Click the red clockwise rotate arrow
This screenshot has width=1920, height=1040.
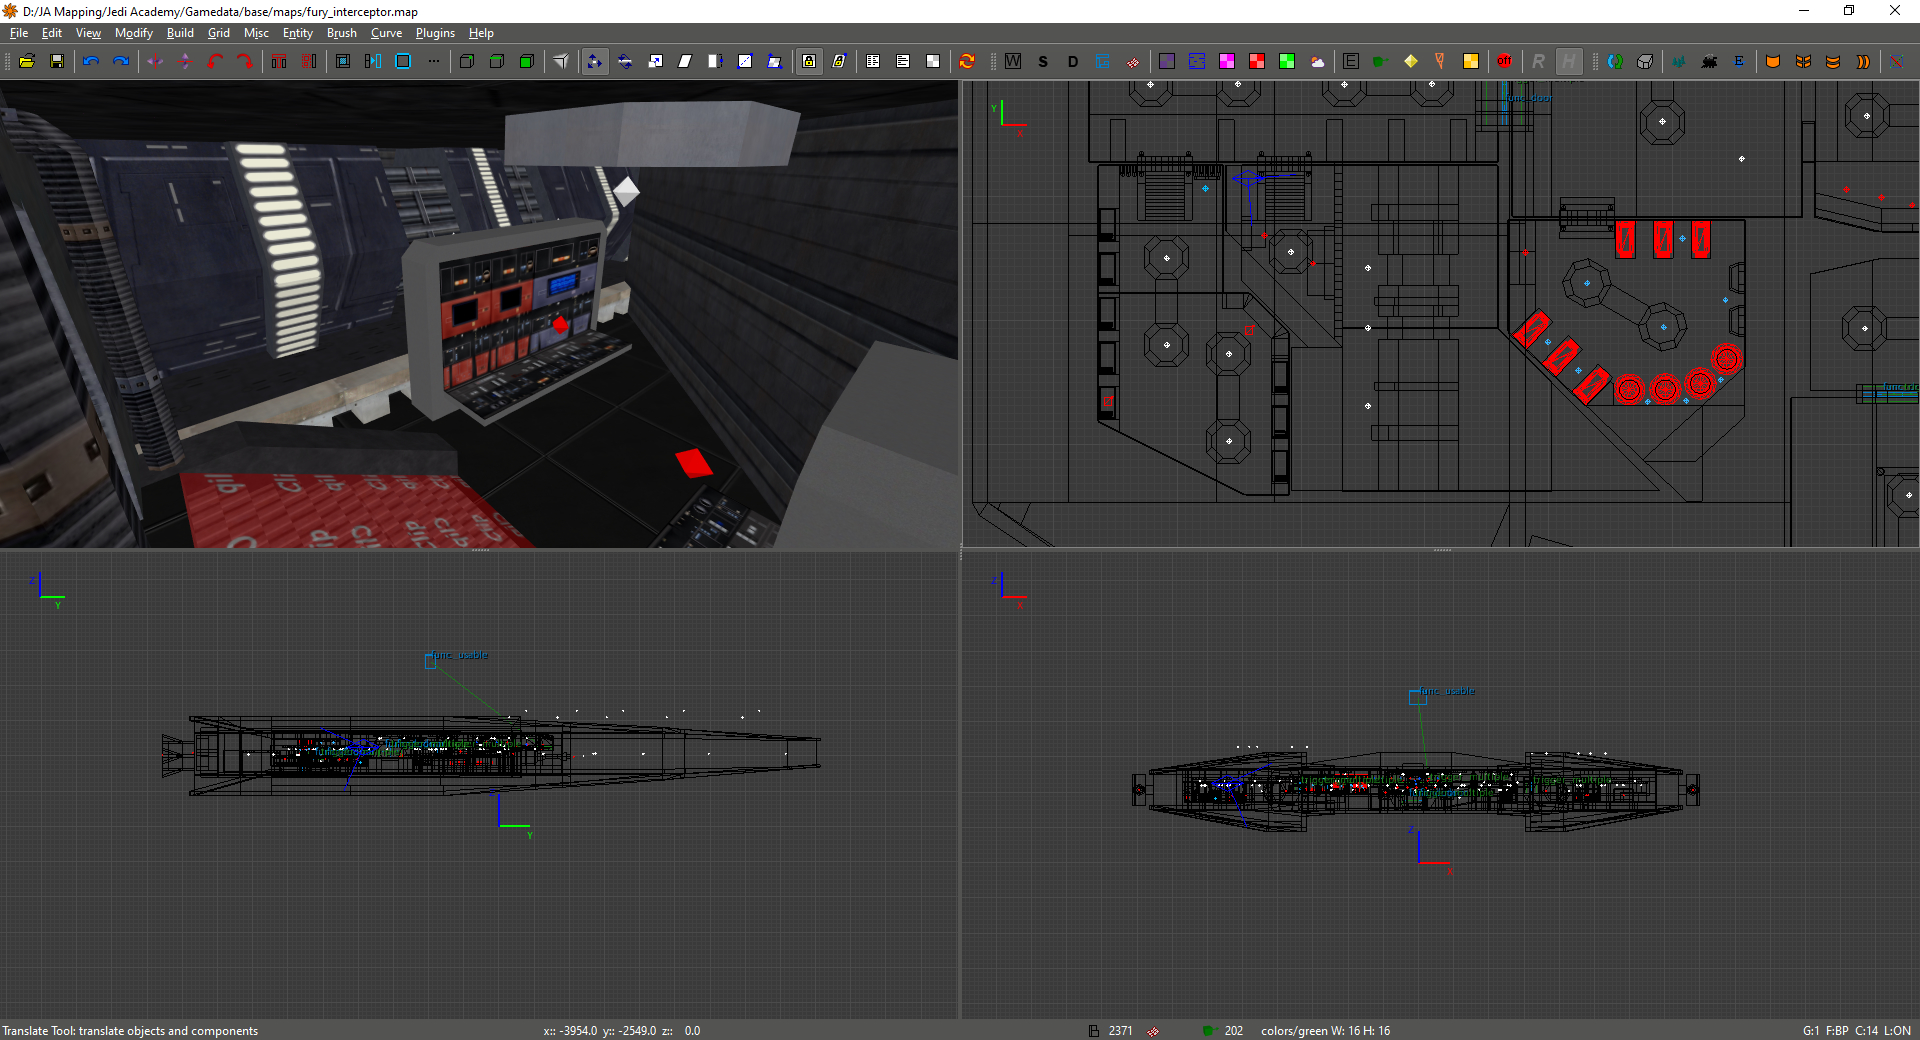click(x=245, y=61)
